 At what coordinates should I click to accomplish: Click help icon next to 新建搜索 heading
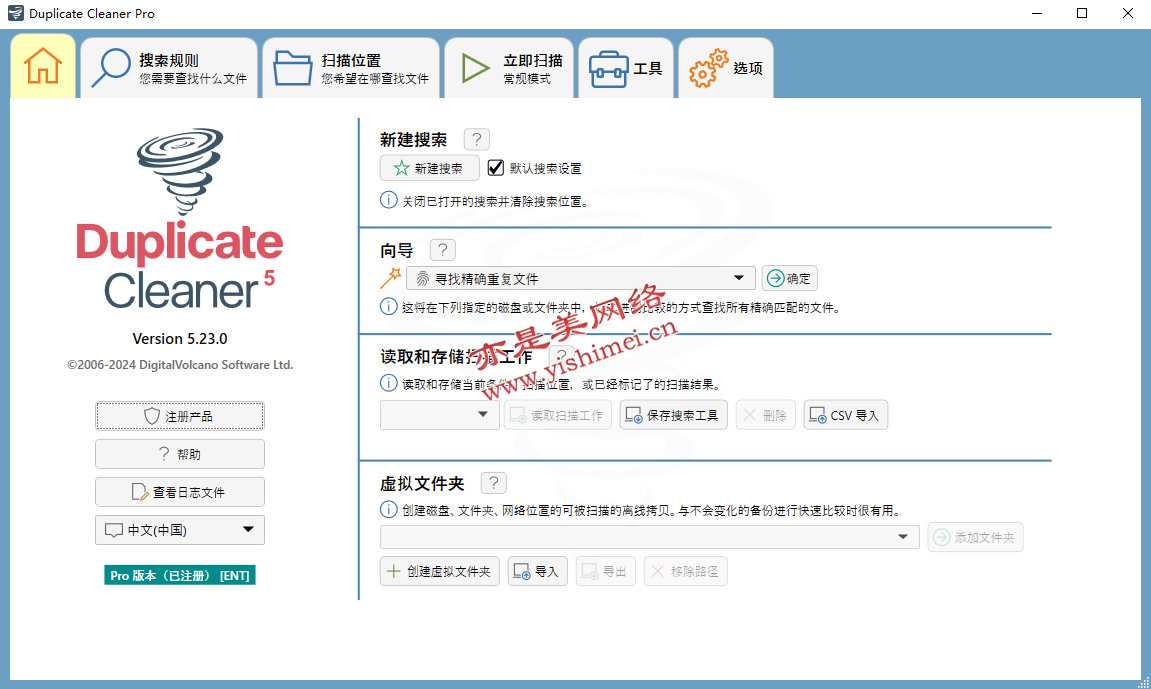click(x=477, y=139)
